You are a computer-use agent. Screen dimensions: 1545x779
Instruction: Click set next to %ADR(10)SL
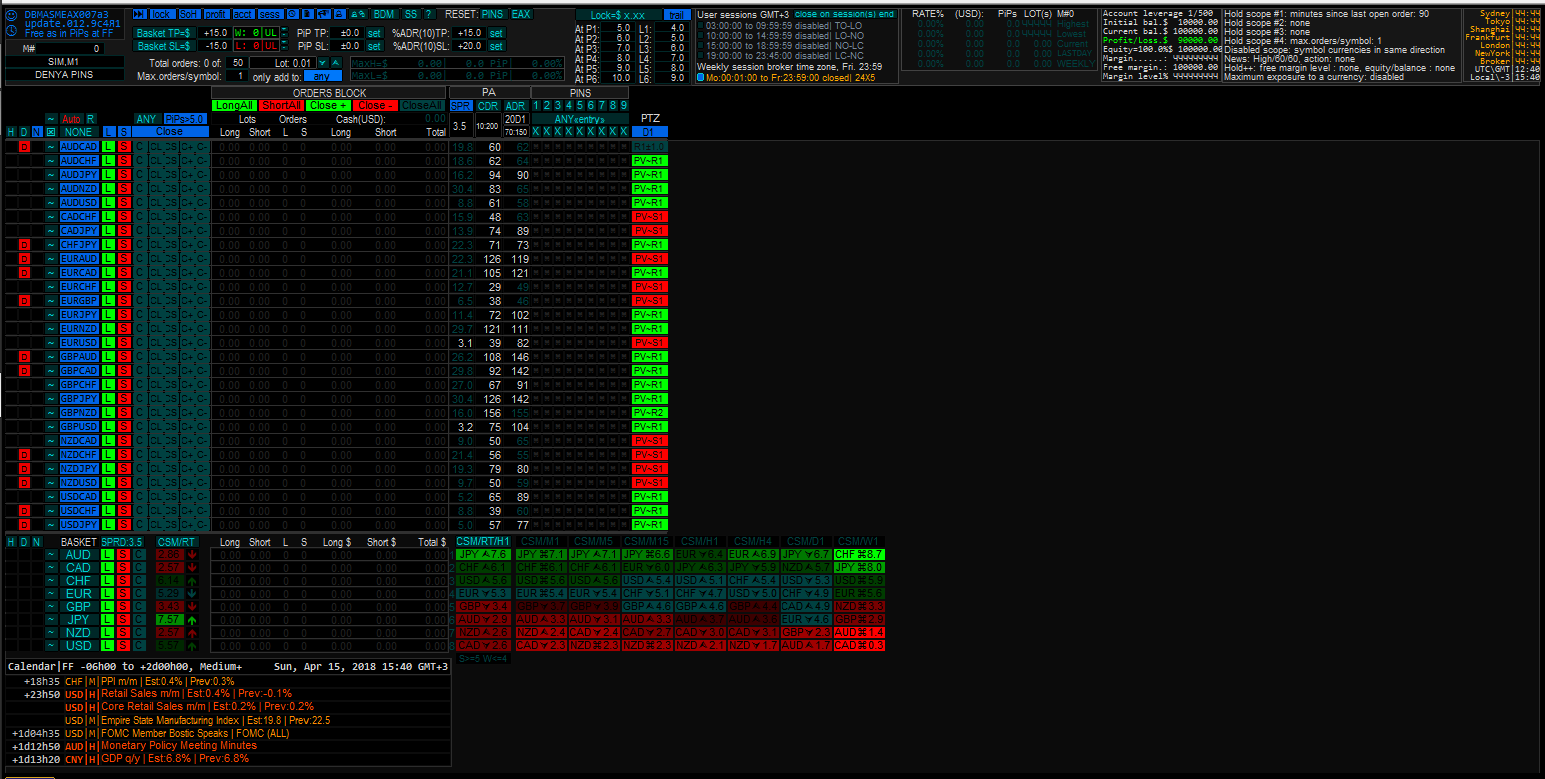pyautogui.click(x=496, y=46)
